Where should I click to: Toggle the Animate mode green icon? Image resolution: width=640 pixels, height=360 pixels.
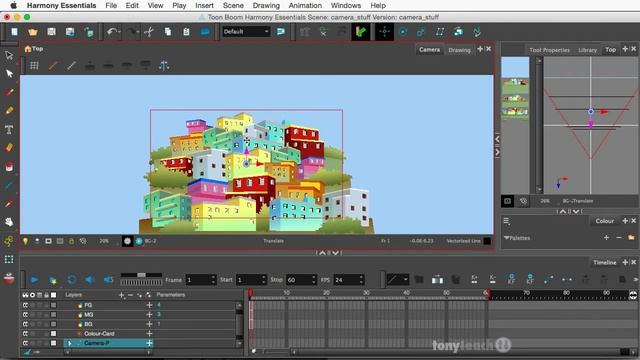click(x=361, y=31)
